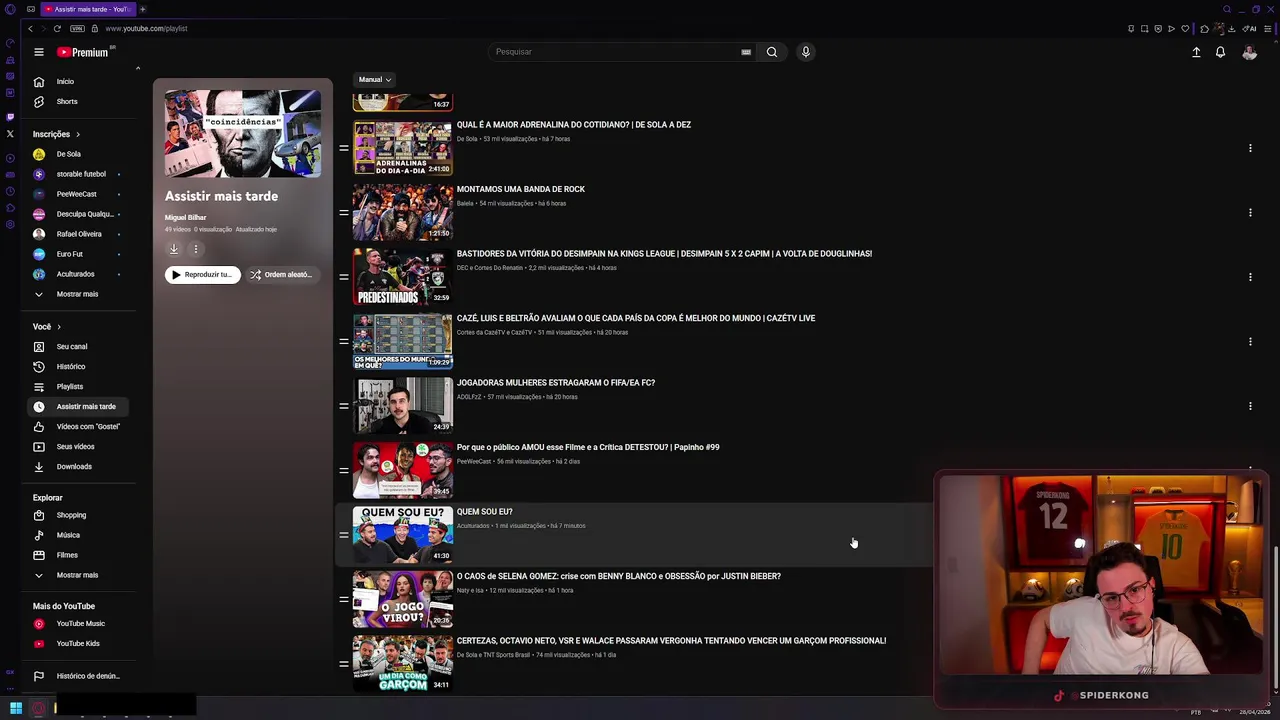Viewport: 1280px width, 720px height.
Task: Open the Opera GX taskbar icon
Action: (38, 708)
